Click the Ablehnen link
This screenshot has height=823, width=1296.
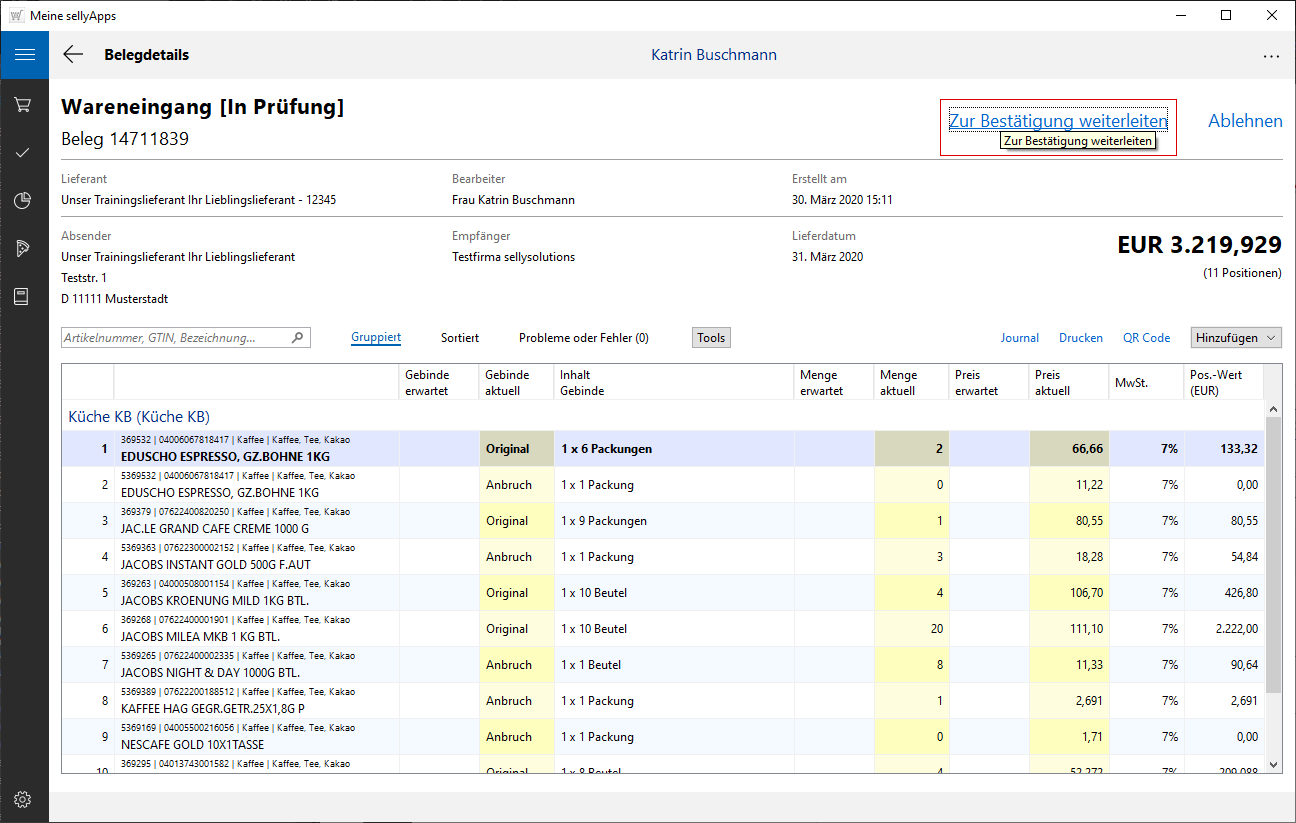(1245, 121)
